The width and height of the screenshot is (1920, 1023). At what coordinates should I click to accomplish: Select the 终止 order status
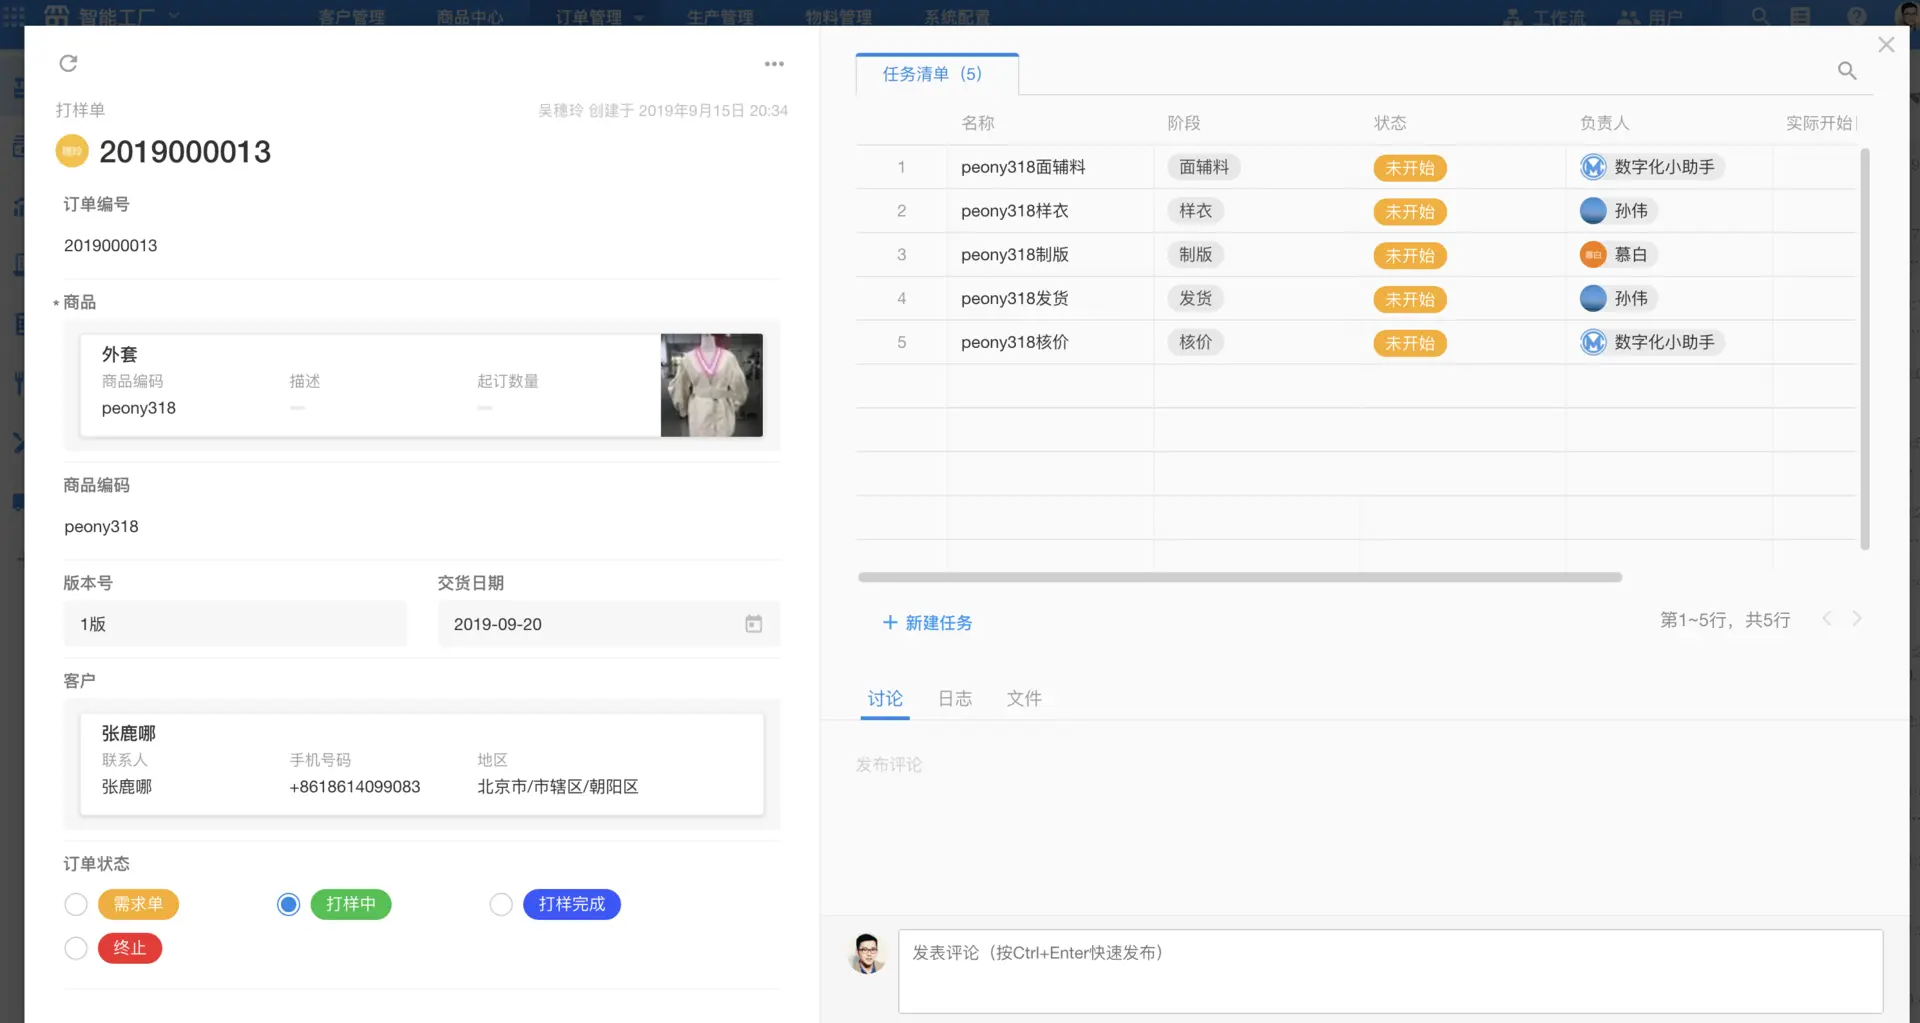pyautogui.click(x=76, y=948)
